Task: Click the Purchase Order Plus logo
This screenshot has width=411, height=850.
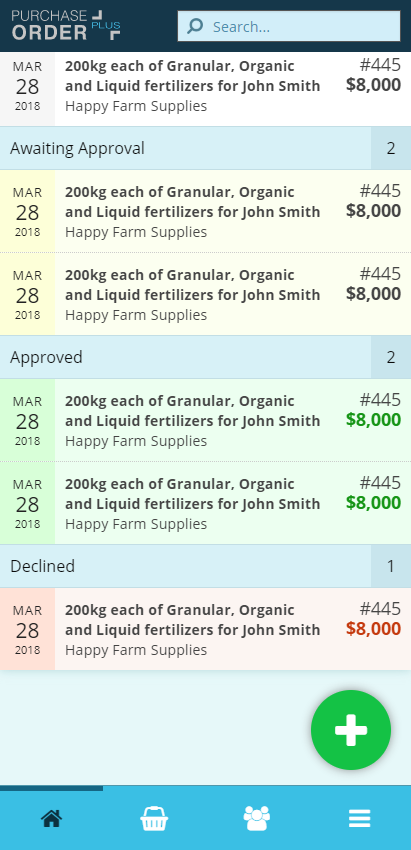Action: (66, 25)
